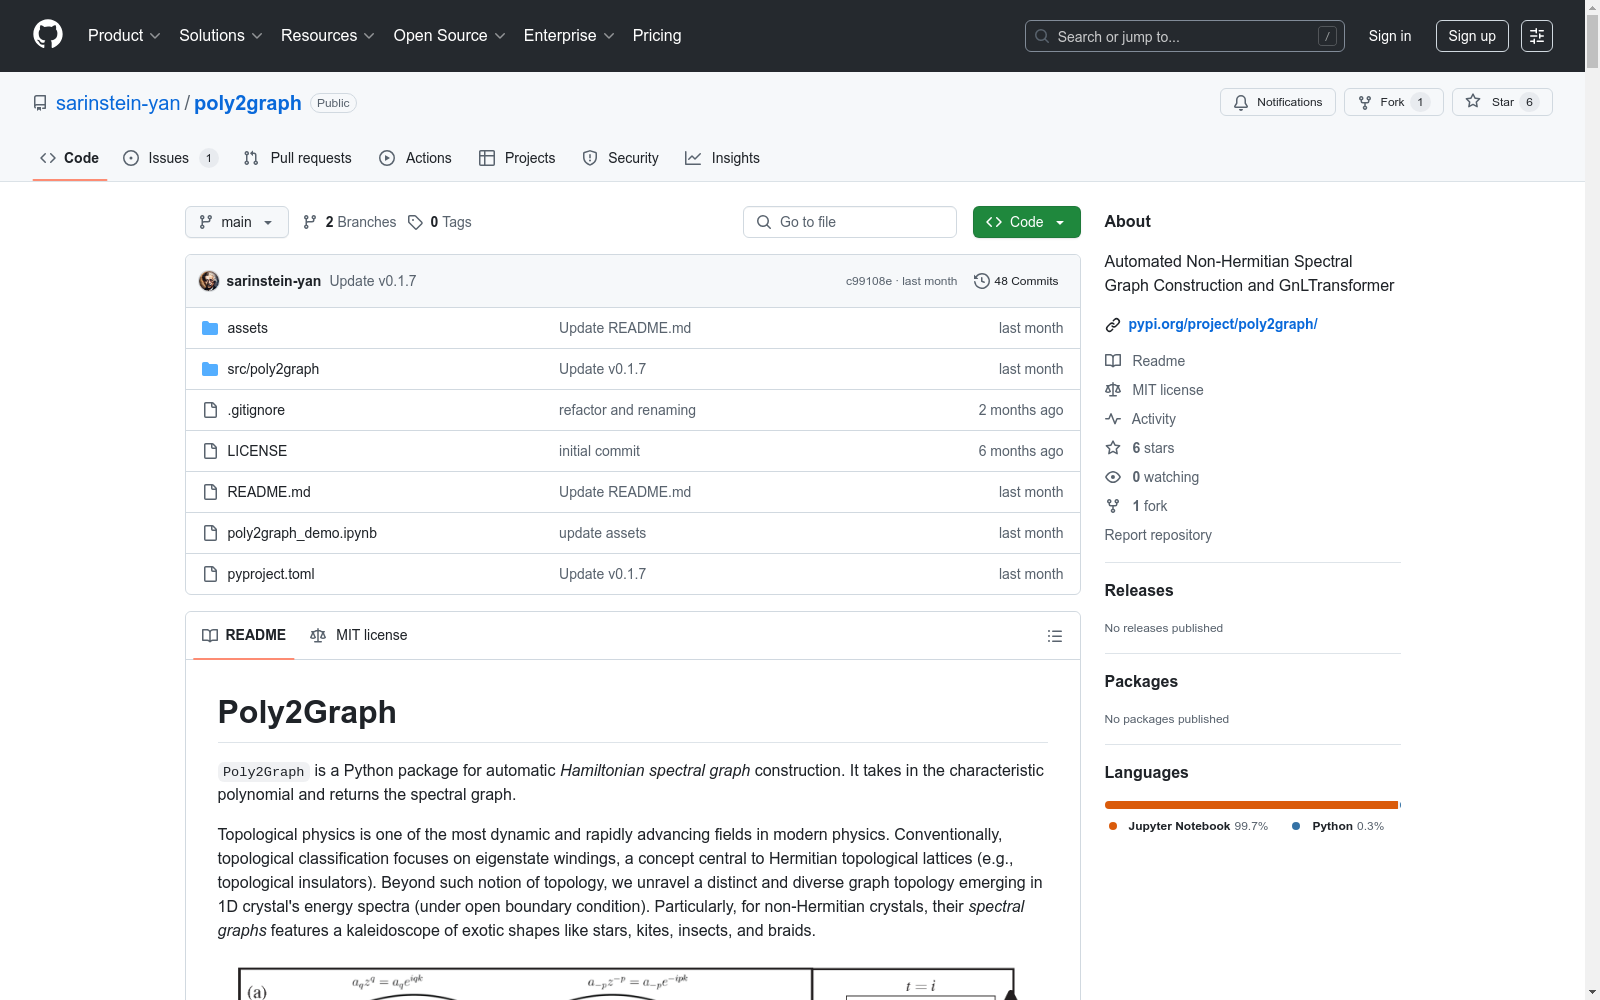Click the Python blue language dot
The image size is (1600, 1000).
click(1297, 826)
